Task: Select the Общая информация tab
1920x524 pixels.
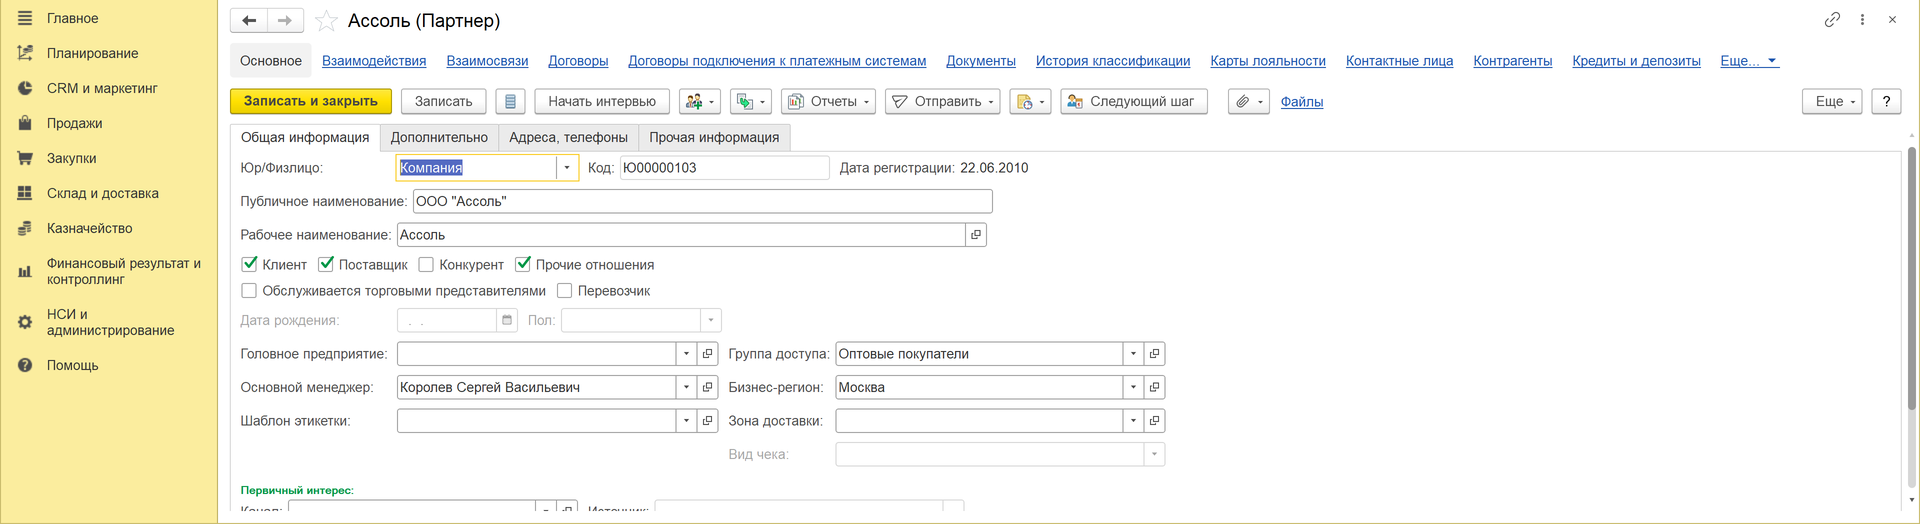Action: pos(305,137)
